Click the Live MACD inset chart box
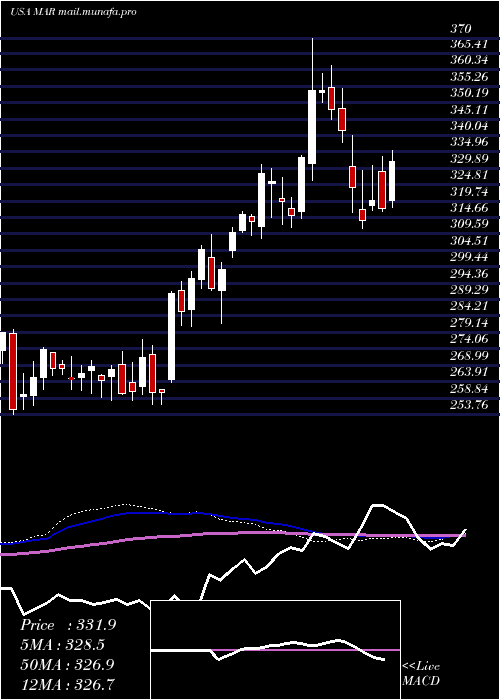 (275, 650)
